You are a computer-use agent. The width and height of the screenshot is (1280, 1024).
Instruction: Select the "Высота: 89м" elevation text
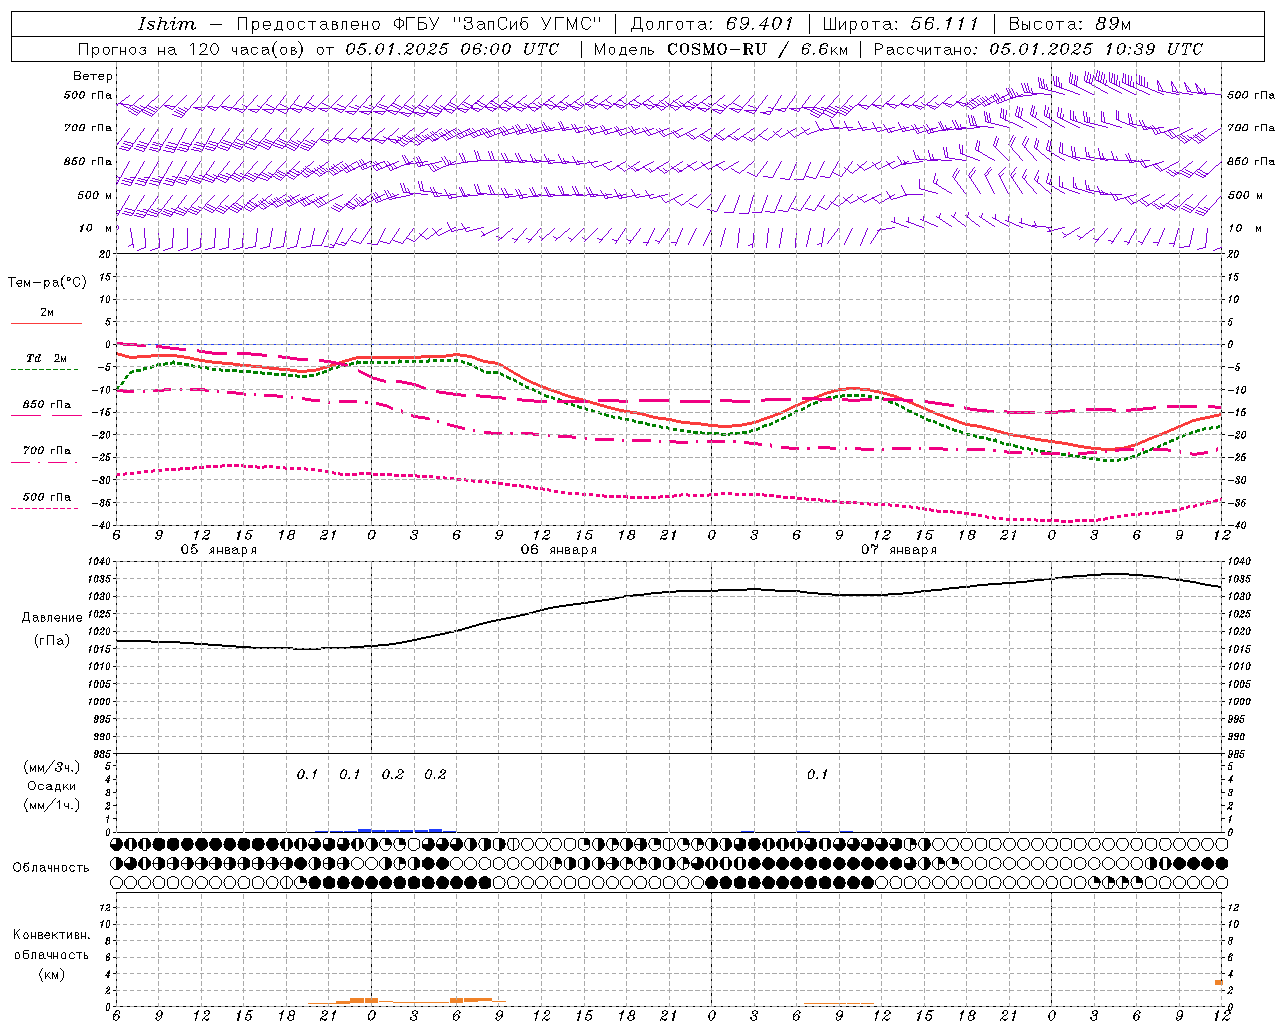(x=1069, y=24)
